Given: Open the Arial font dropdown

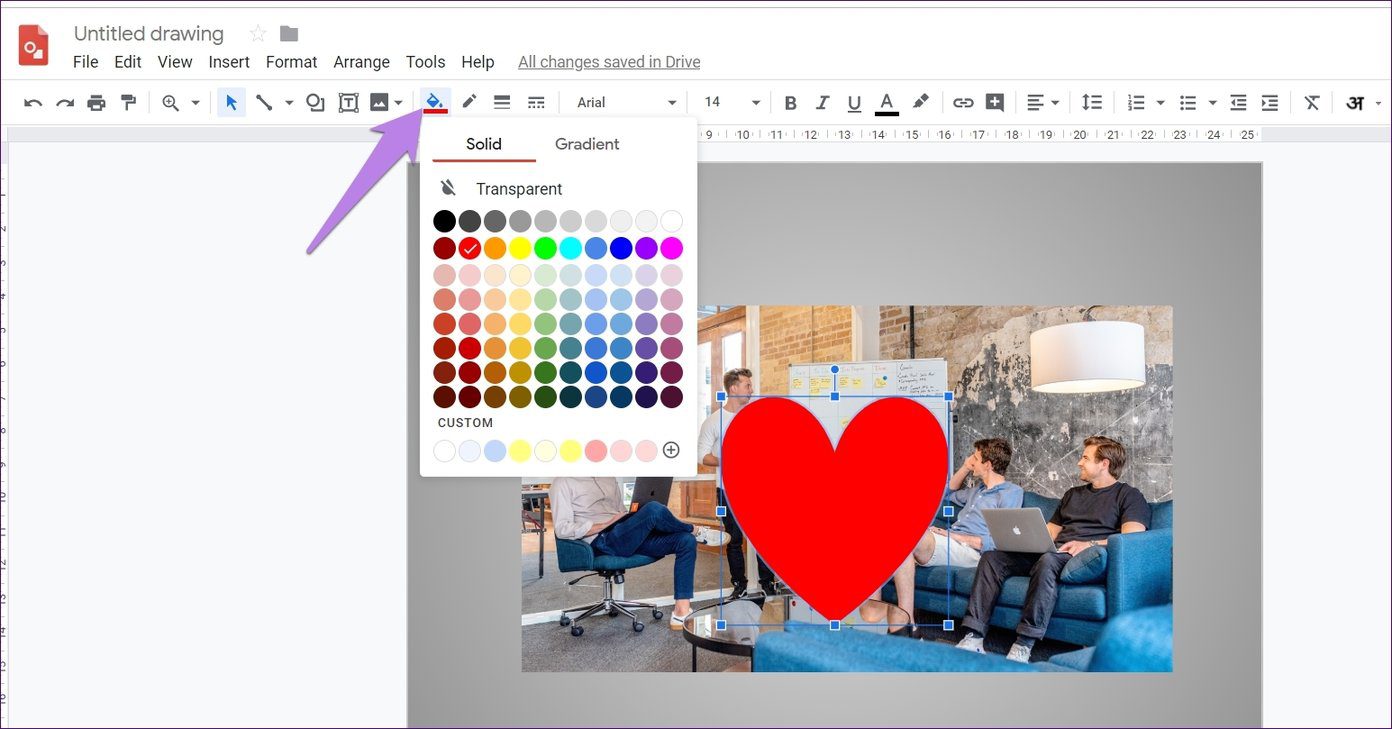Looking at the screenshot, I should [x=627, y=102].
